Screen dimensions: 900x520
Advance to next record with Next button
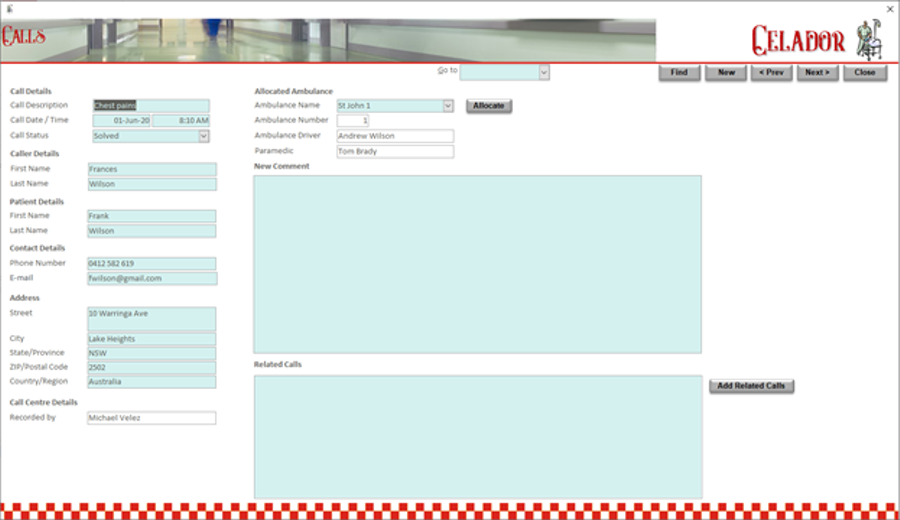[817, 72]
